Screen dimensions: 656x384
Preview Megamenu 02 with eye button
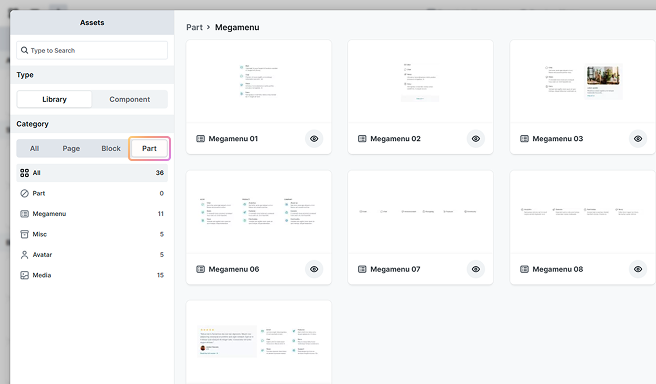click(x=476, y=138)
